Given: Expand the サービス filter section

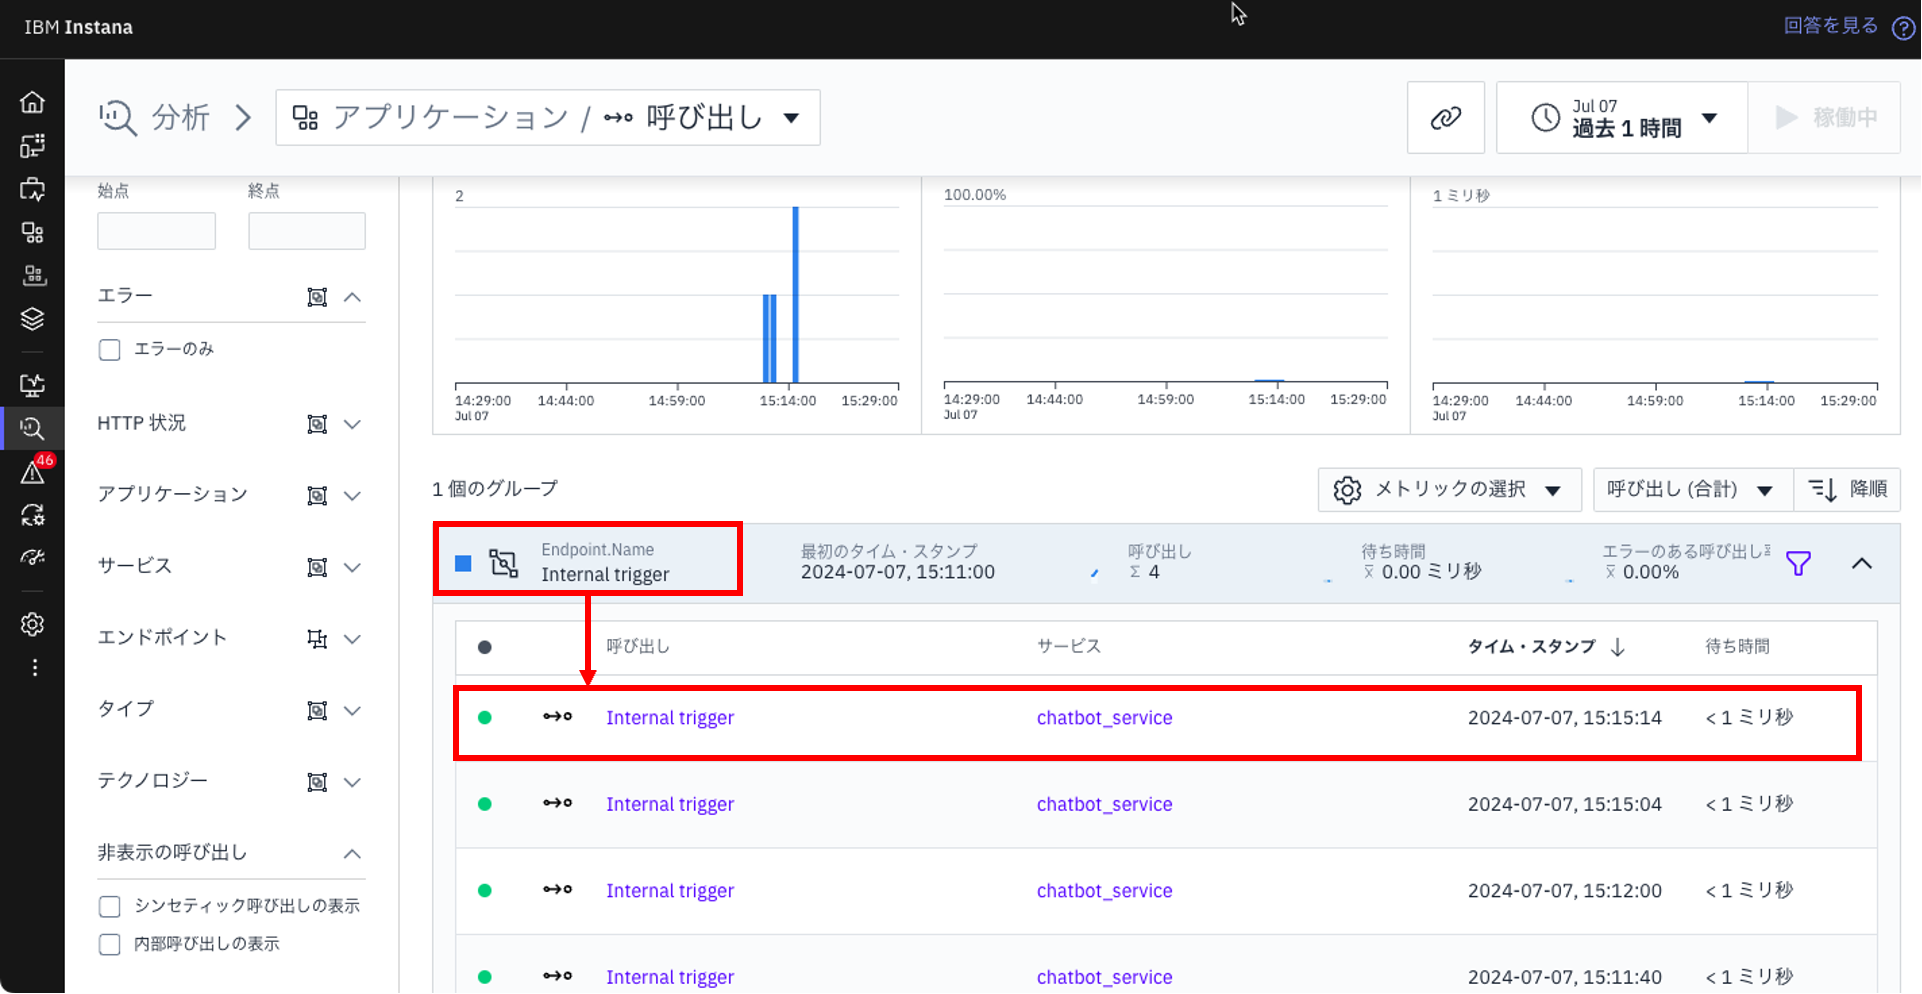Looking at the screenshot, I should [x=352, y=567].
